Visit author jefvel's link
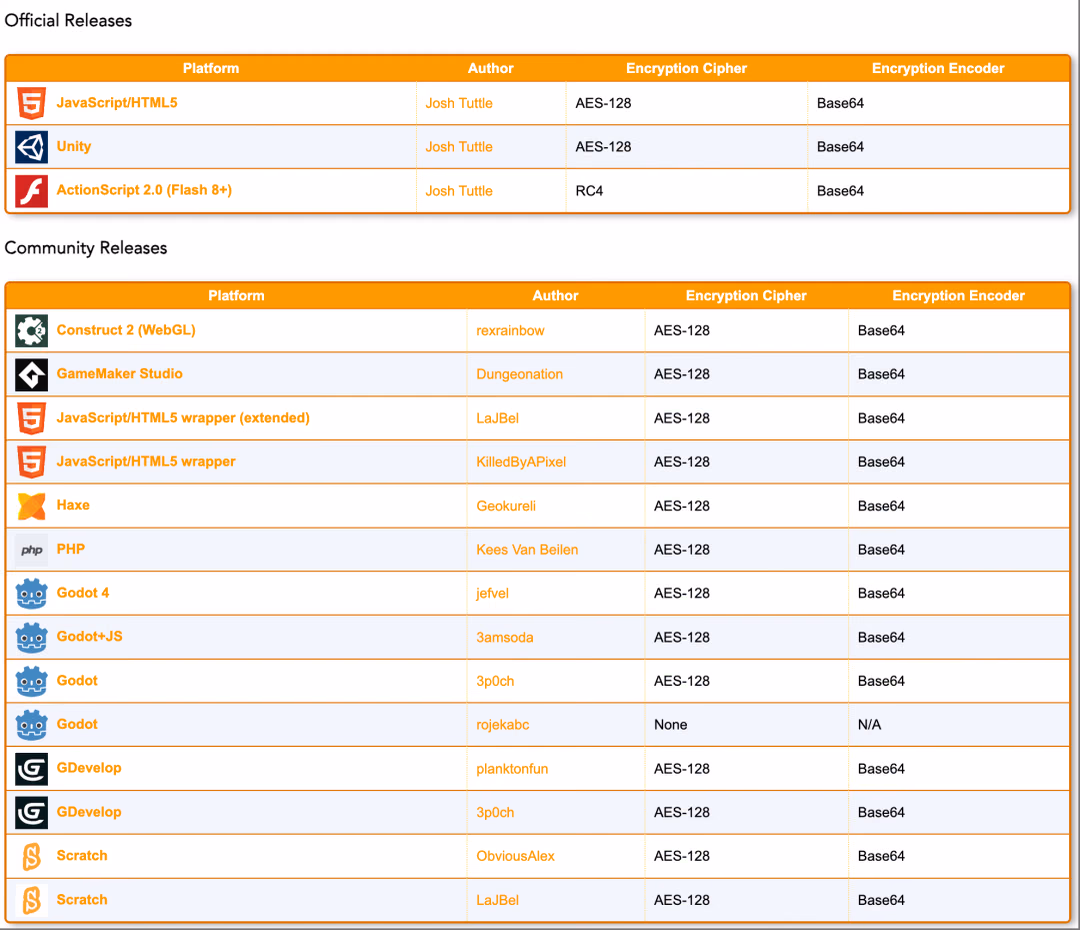This screenshot has height=930, width=1080. tap(492, 593)
